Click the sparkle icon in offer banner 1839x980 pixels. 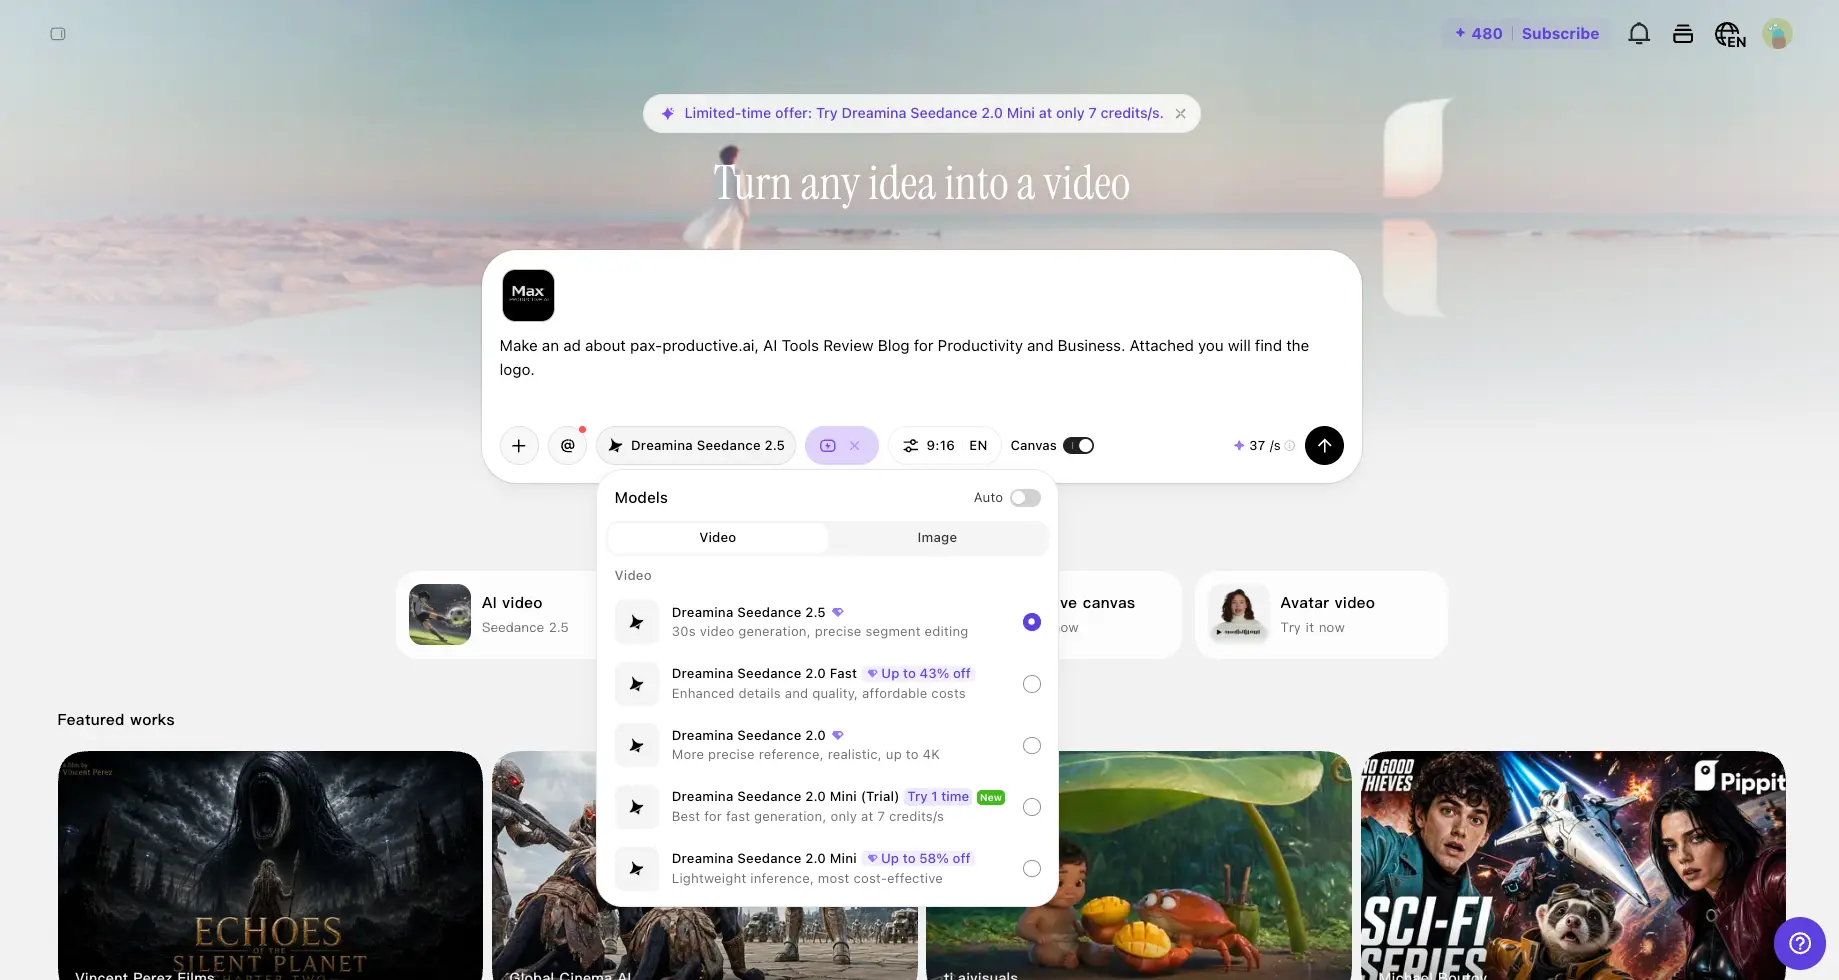(x=668, y=114)
